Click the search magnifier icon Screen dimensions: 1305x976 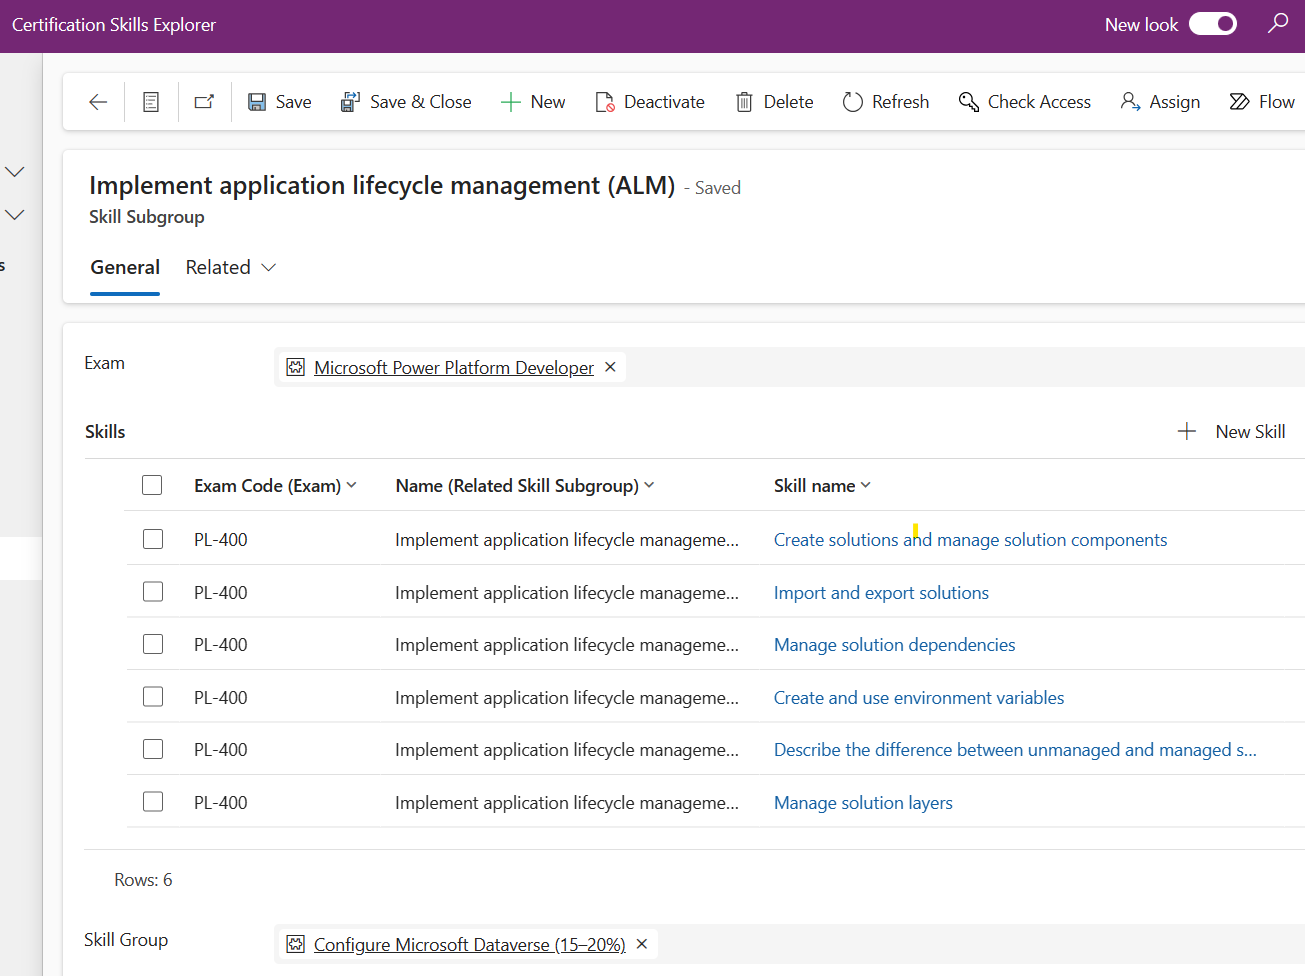1278,23
